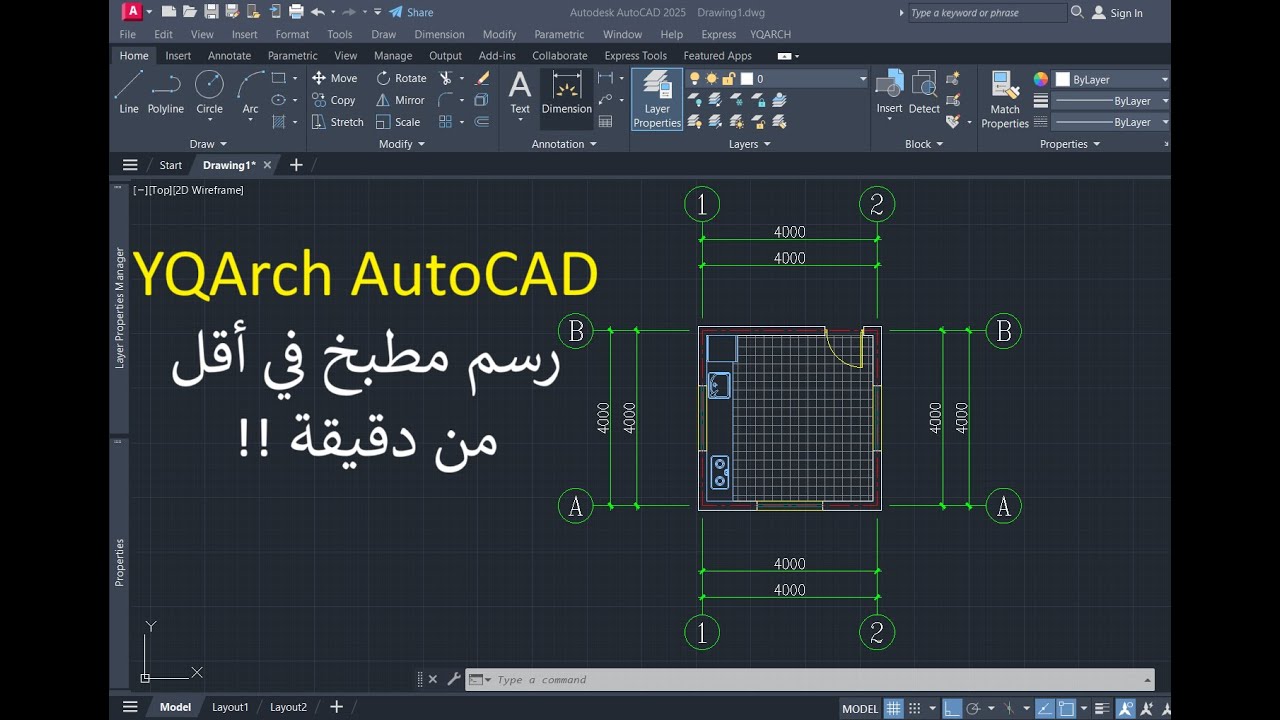This screenshot has width=1280, height=720.
Task: Click the Save icon in quick access toolbar
Action: tap(211, 12)
